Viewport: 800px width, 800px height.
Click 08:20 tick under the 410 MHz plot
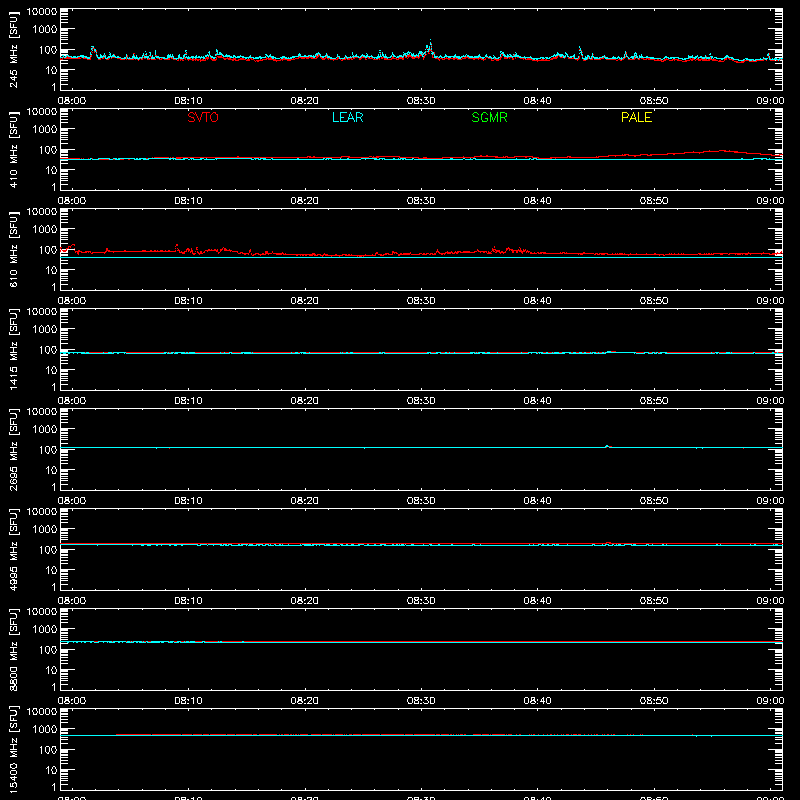(x=305, y=201)
